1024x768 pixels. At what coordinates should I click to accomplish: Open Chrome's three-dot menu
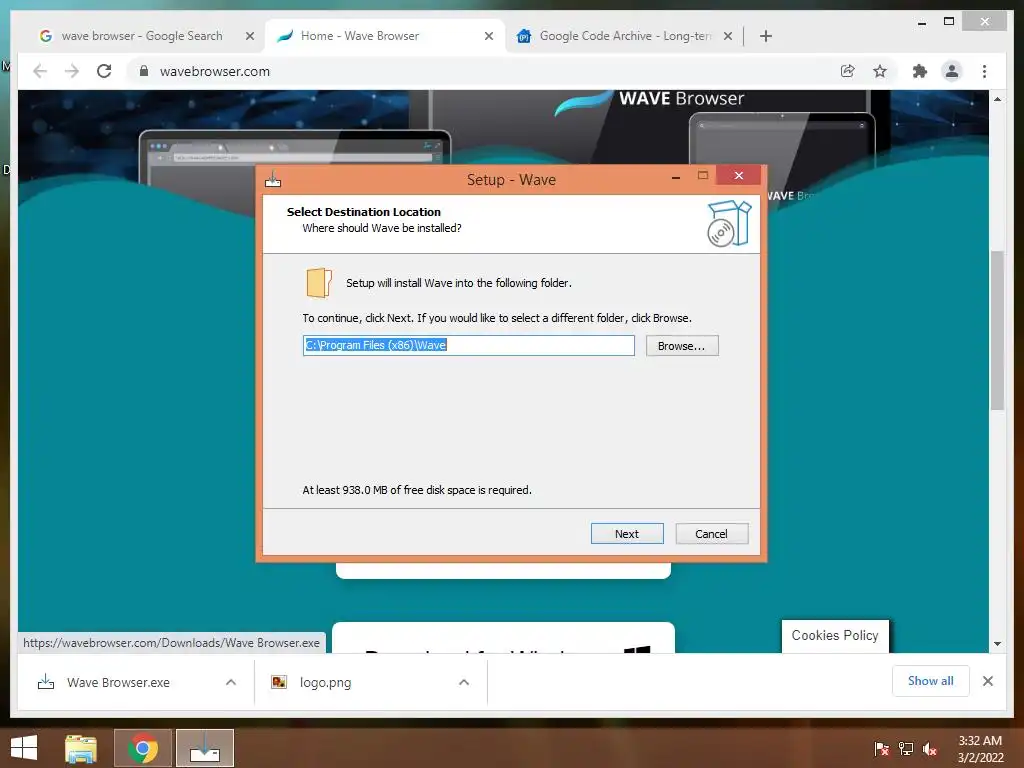(984, 71)
